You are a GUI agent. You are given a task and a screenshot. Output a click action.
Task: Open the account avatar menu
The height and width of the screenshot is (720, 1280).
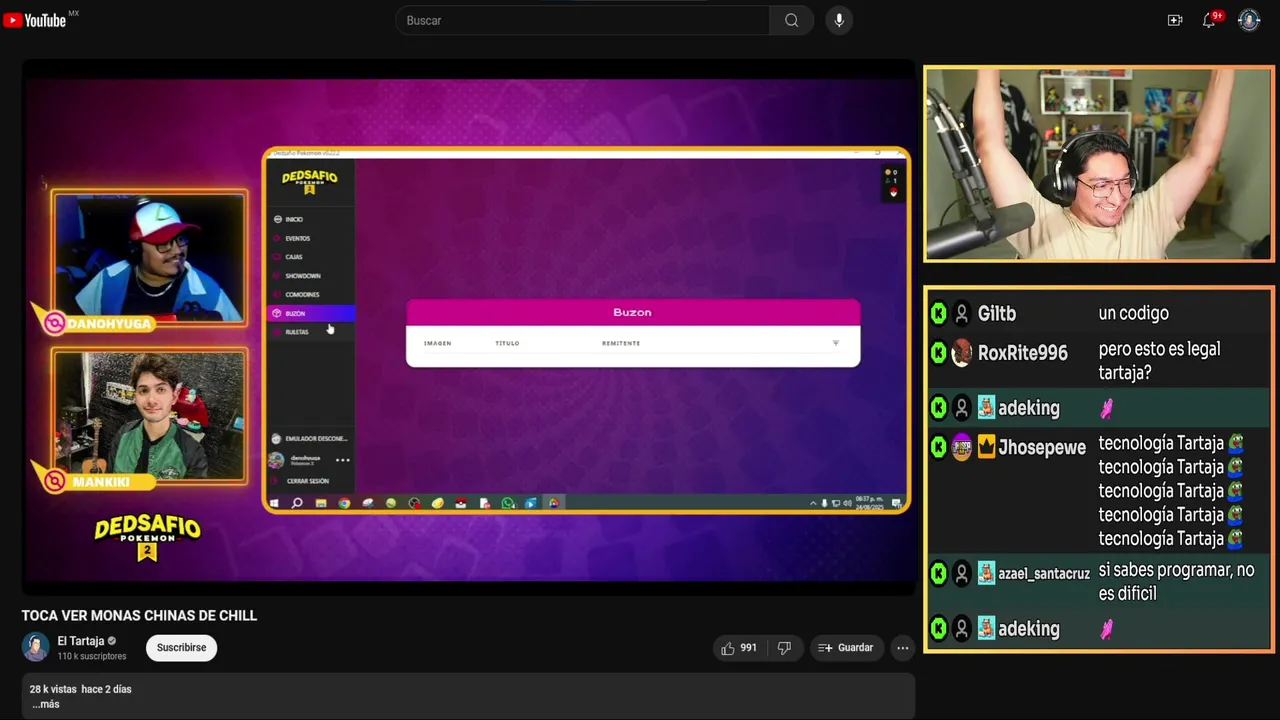click(x=1249, y=20)
